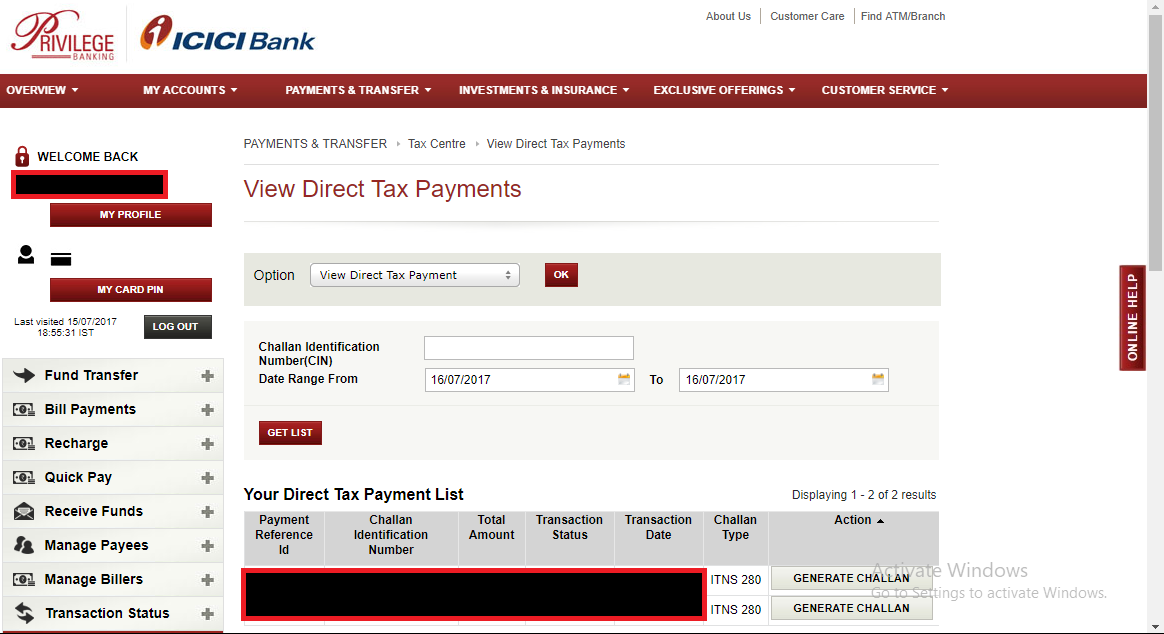Click the first GENERATE CHALLAN button
The width and height of the screenshot is (1164, 634).
coord(851,578)
